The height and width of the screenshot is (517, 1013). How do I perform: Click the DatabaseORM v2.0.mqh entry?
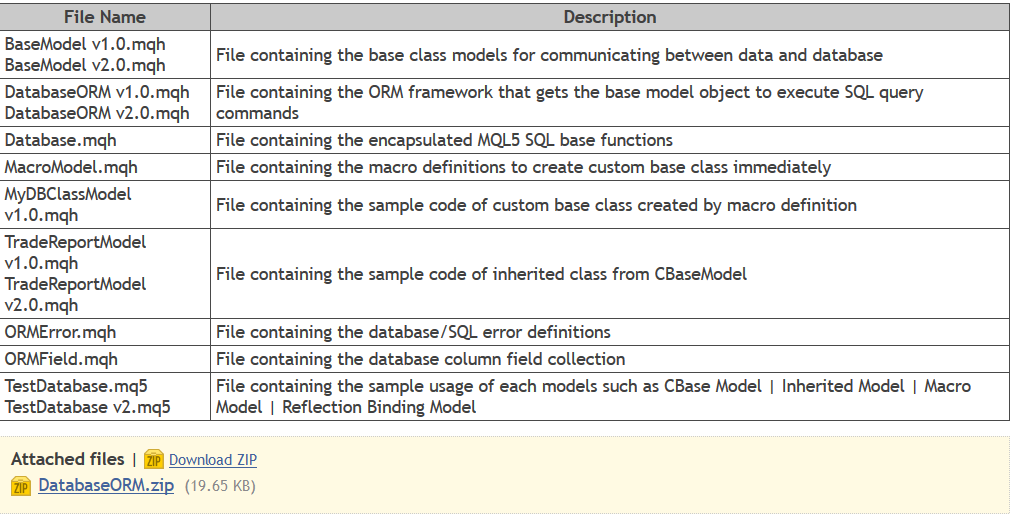(97, 113)
